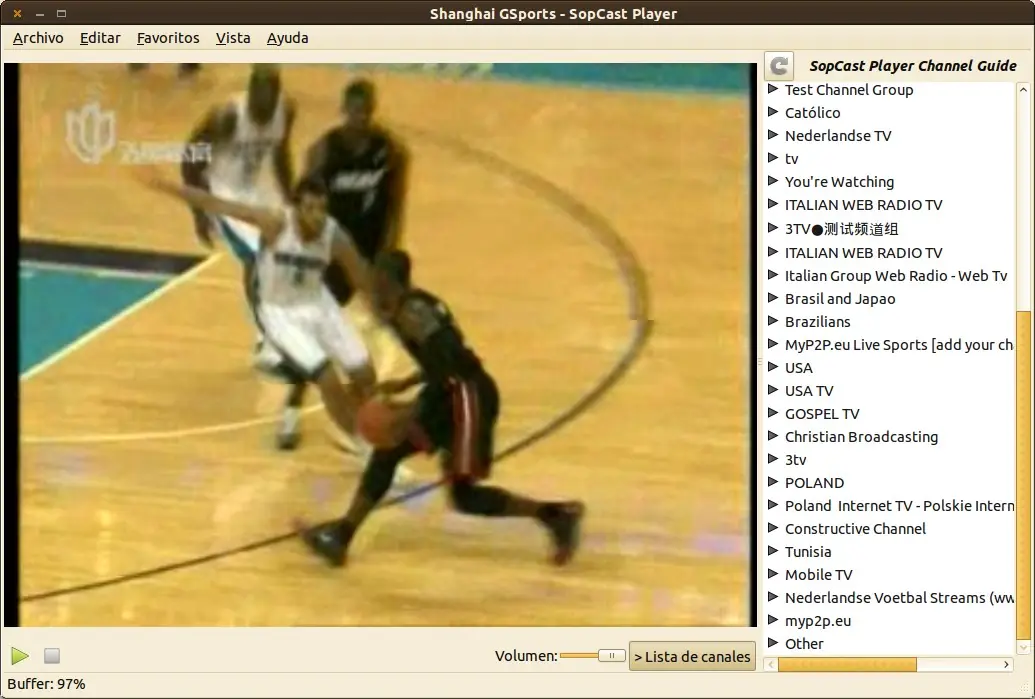Open the Favoritos menu

point(168,38)
